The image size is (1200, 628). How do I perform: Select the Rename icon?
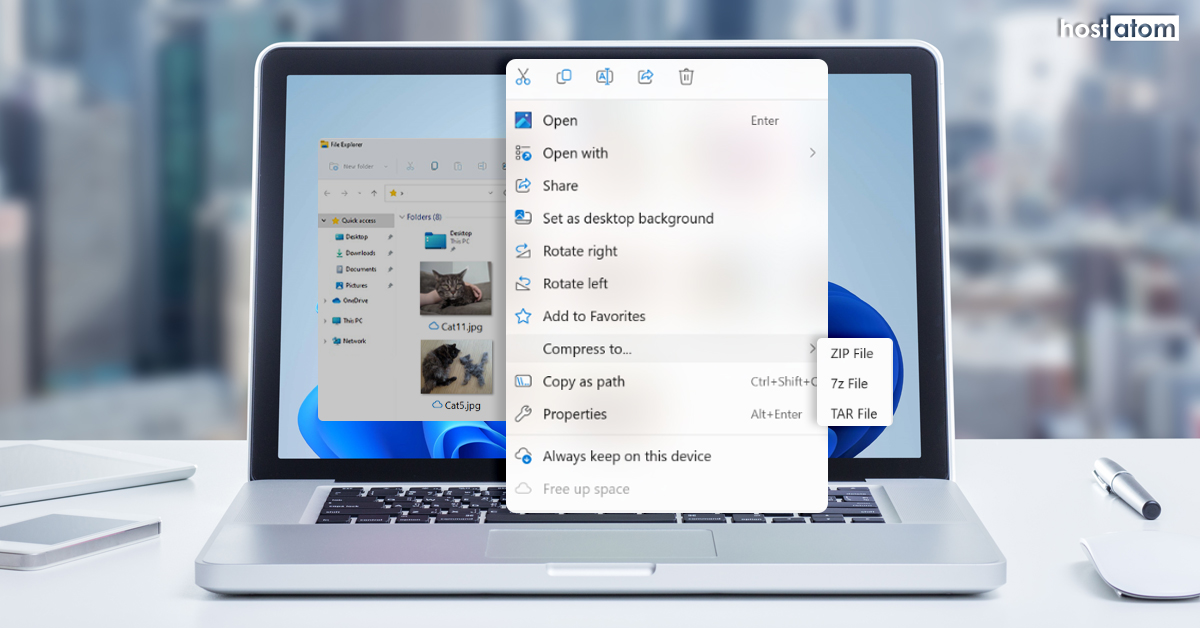pyautogui.click(x=604, y=77)
